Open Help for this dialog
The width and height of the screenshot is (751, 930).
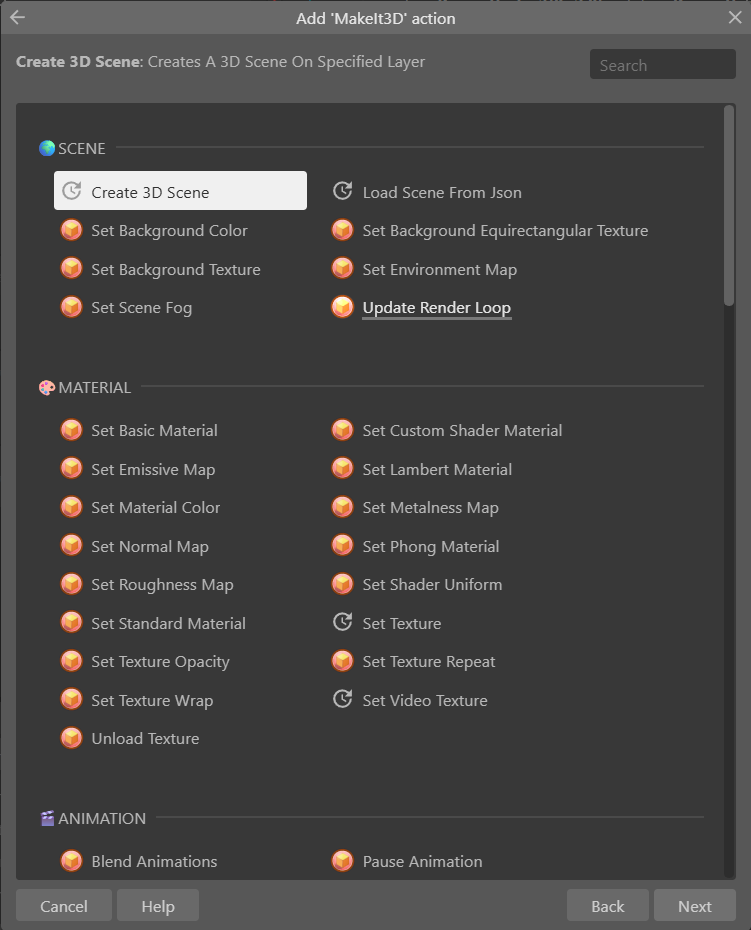point(158,906)
